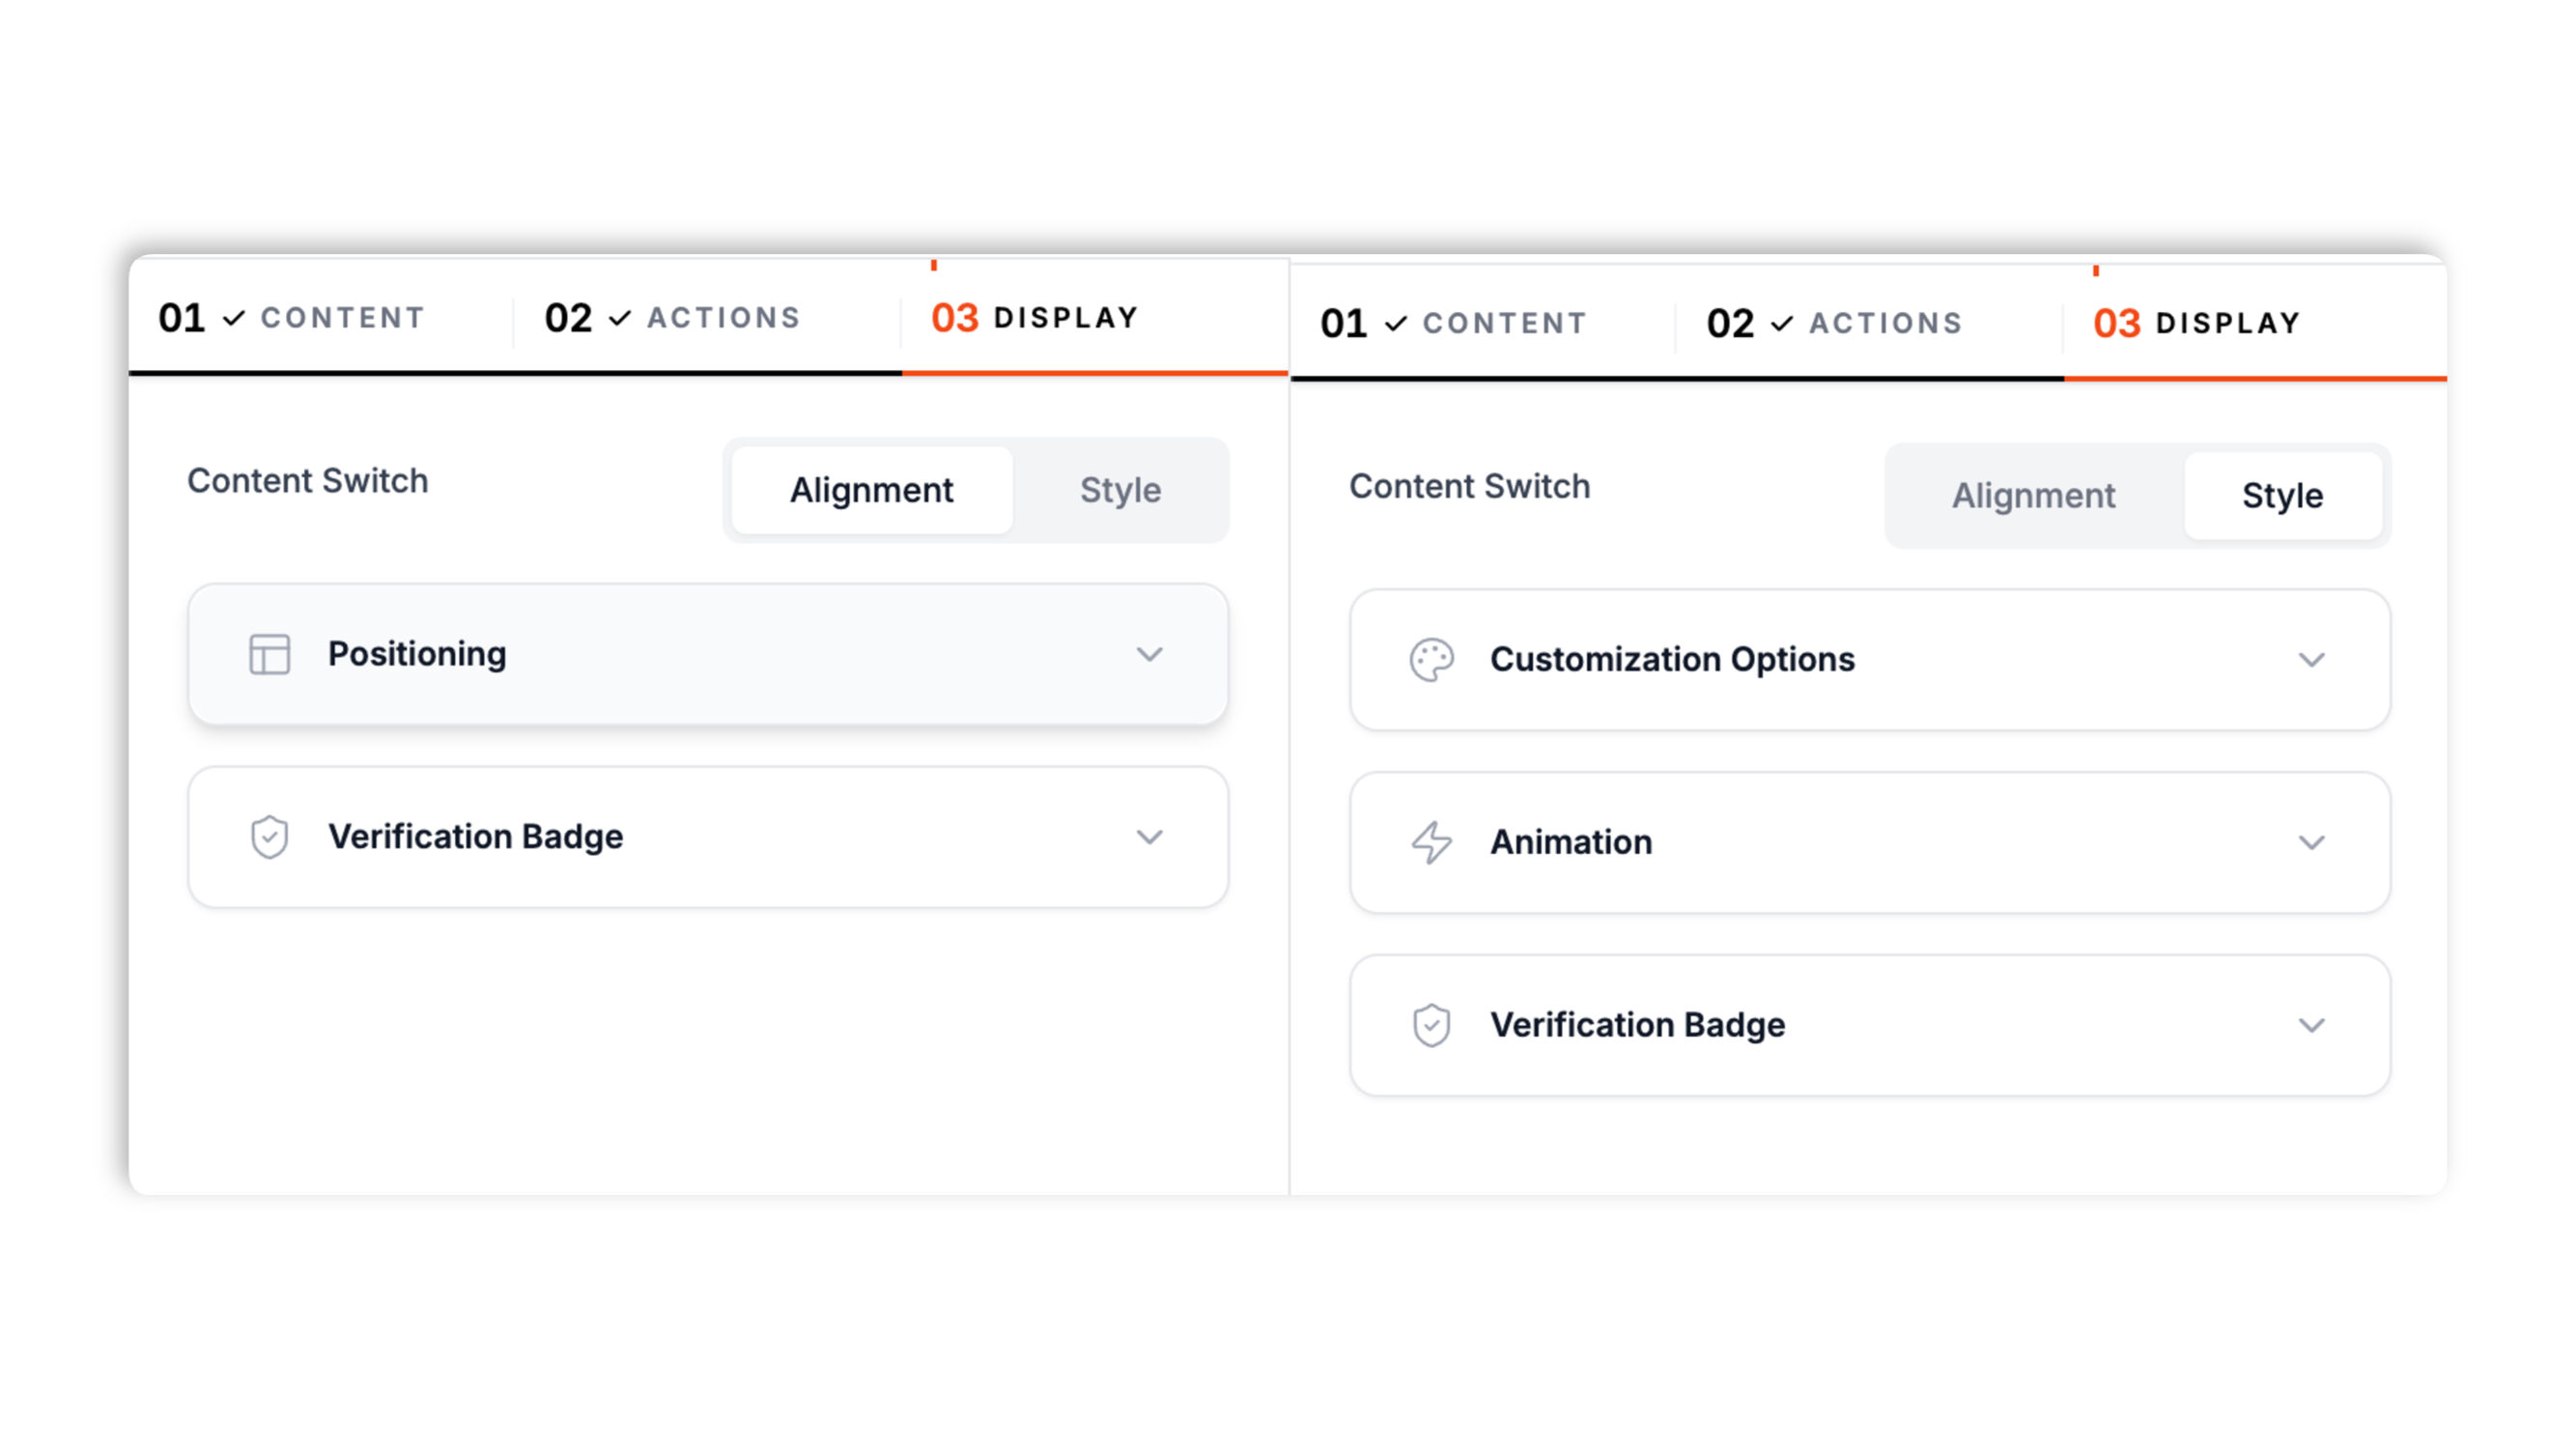
Task: Click the left panel Verification Badge title
Action: 475,837
